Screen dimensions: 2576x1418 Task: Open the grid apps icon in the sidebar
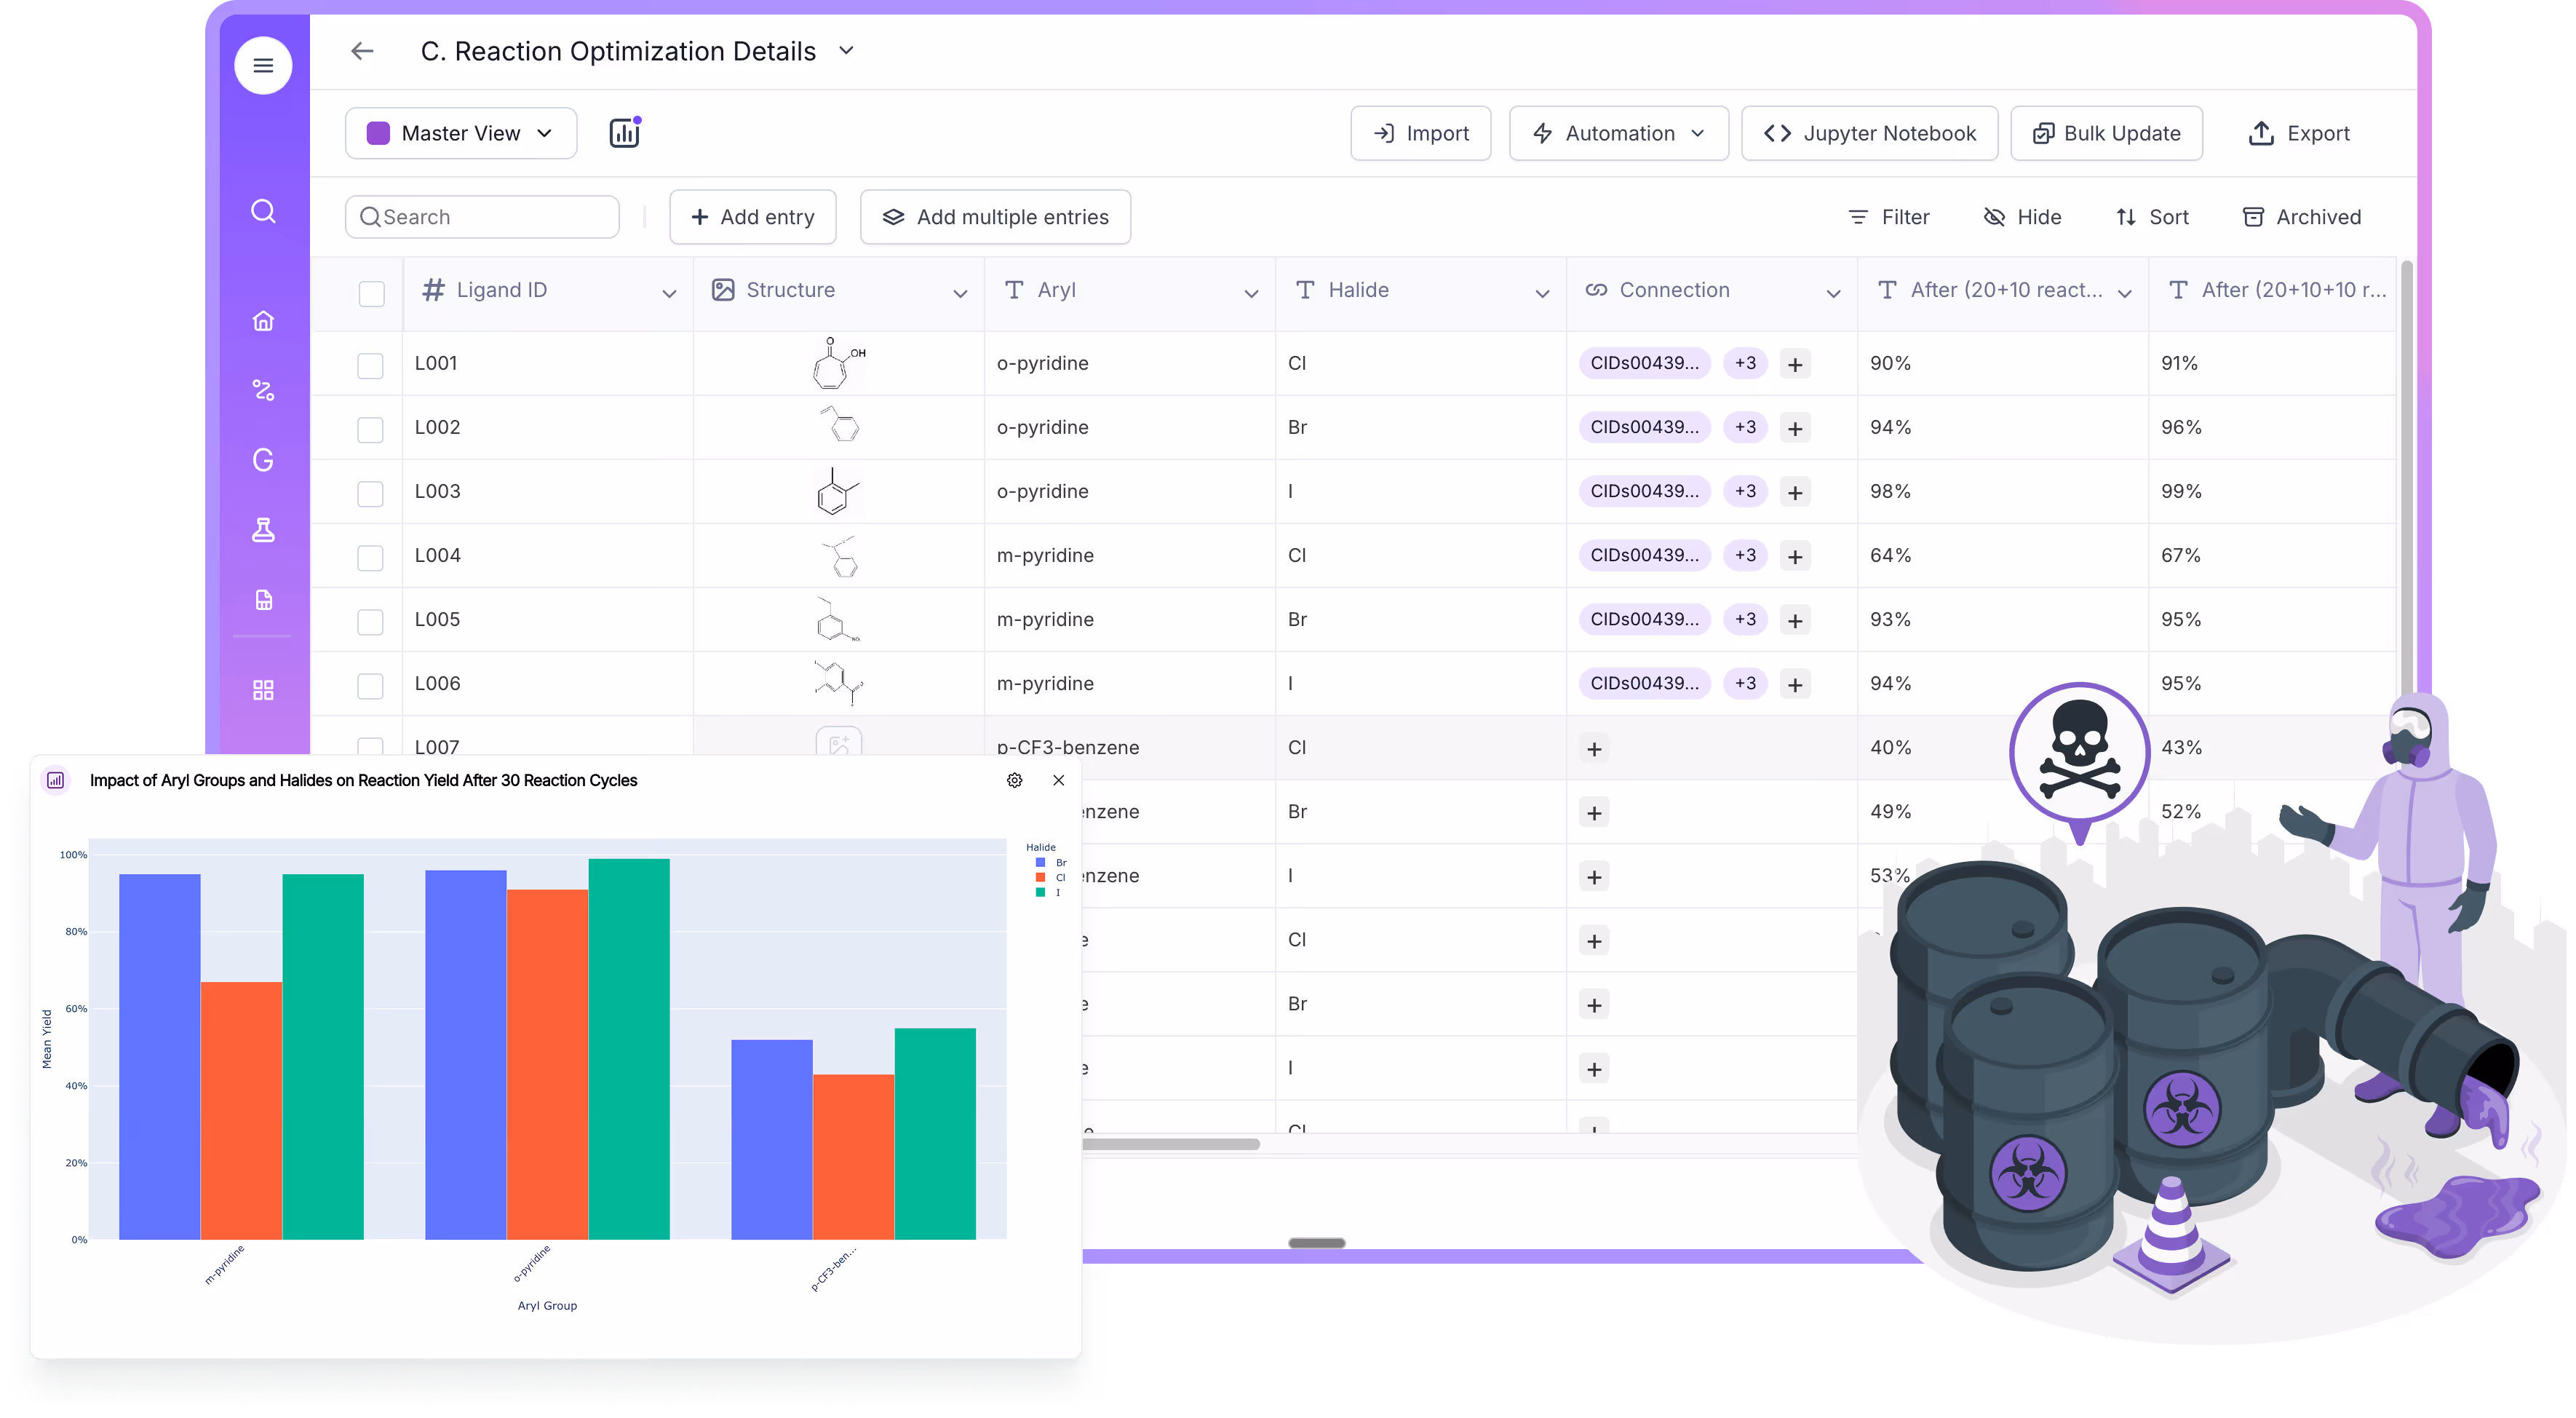[263, 690]
